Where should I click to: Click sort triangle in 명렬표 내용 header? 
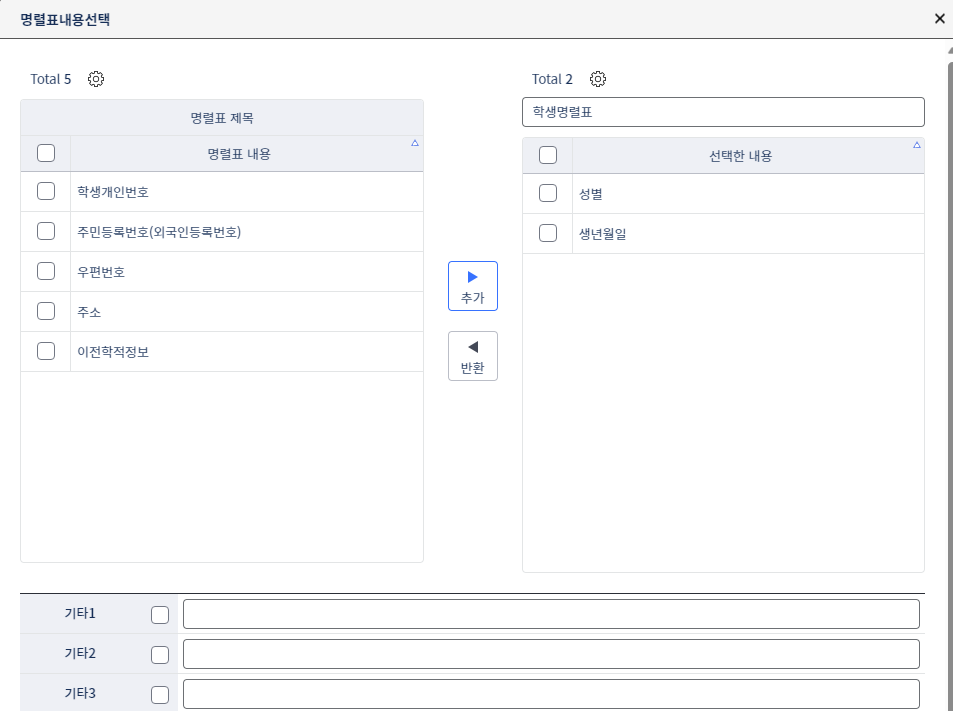pyautogui.click(x=415, y=143)
